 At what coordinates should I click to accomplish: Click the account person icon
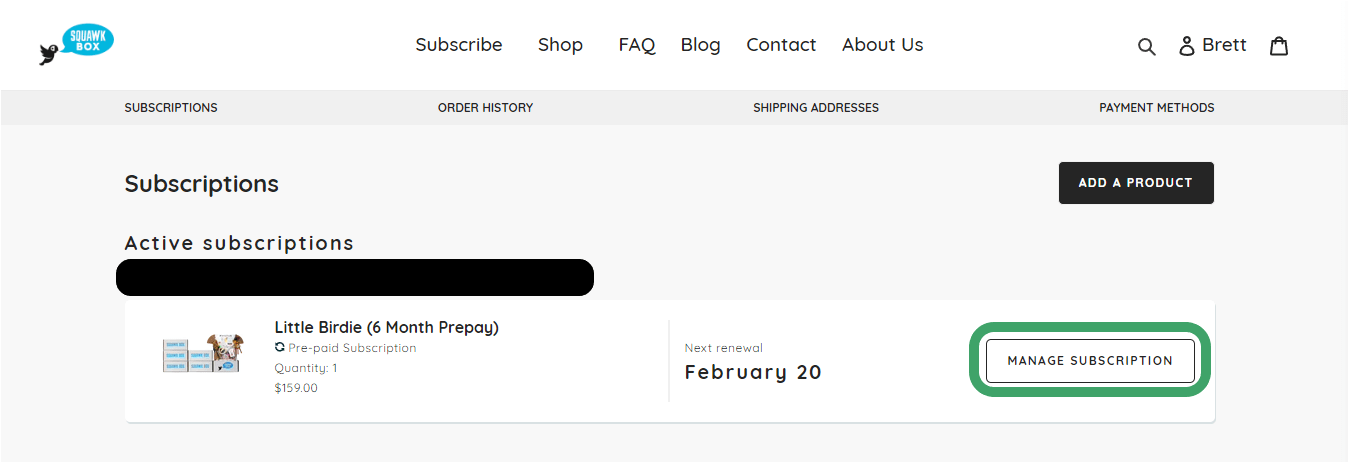coord(1187,46)
